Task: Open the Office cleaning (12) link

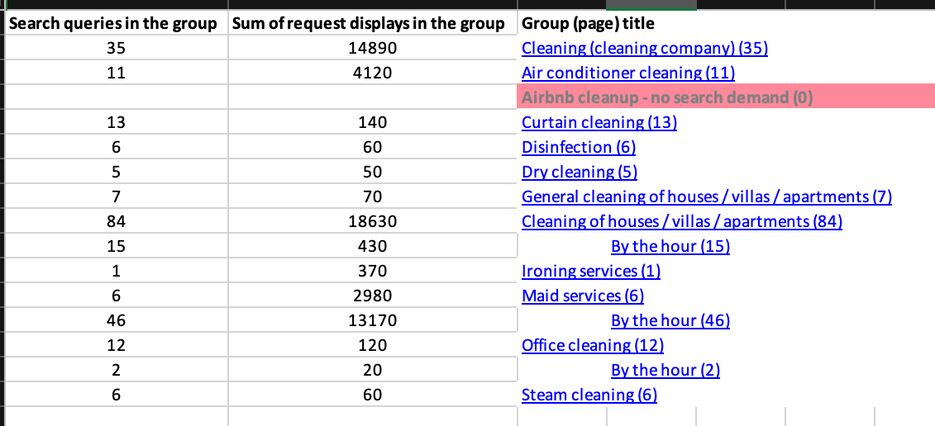Action: tap(593, 345)
